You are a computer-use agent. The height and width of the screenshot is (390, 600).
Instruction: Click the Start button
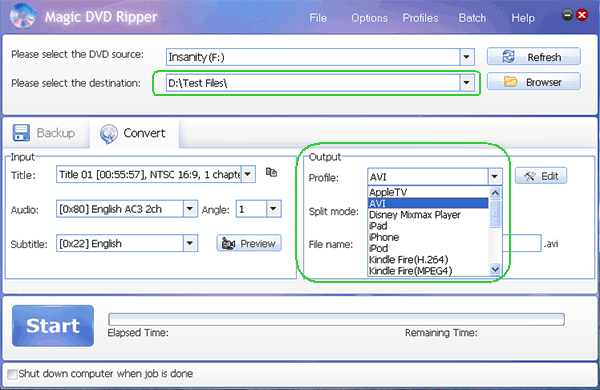(53, 326)
